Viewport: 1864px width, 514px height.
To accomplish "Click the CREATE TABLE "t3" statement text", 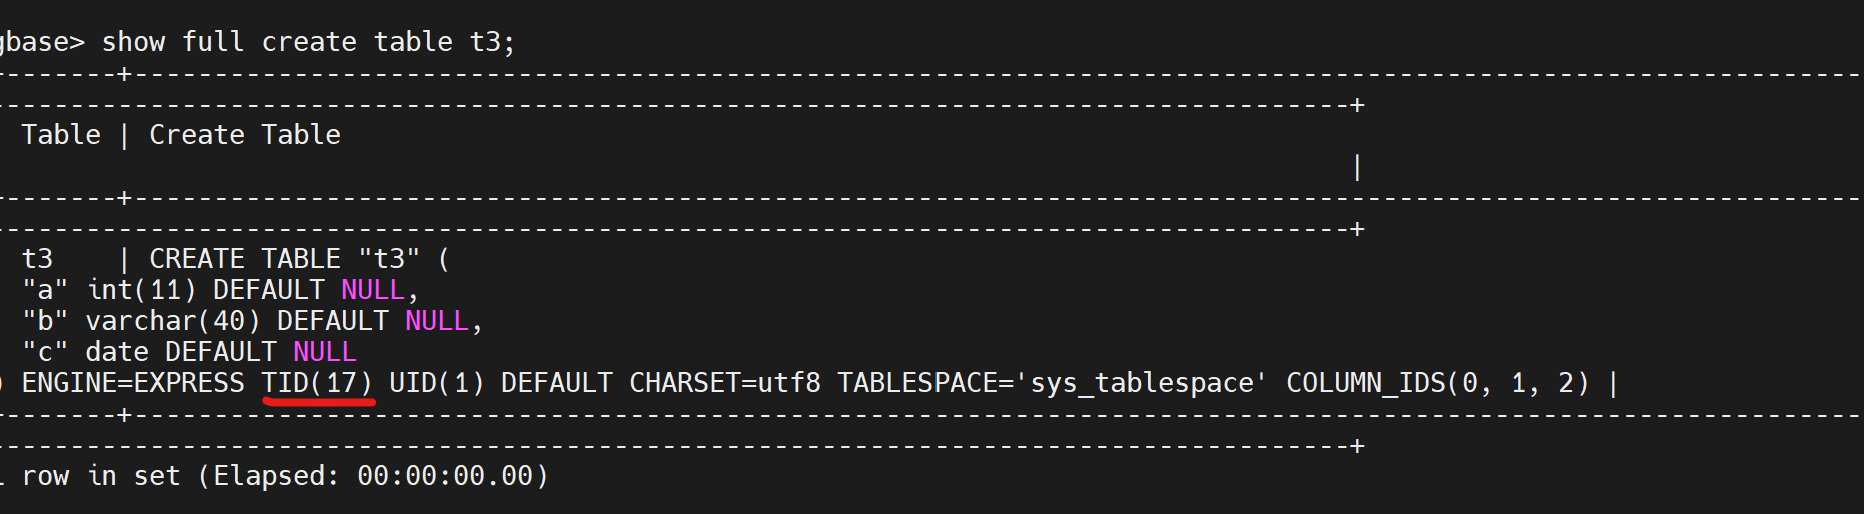I will (285, 259).
